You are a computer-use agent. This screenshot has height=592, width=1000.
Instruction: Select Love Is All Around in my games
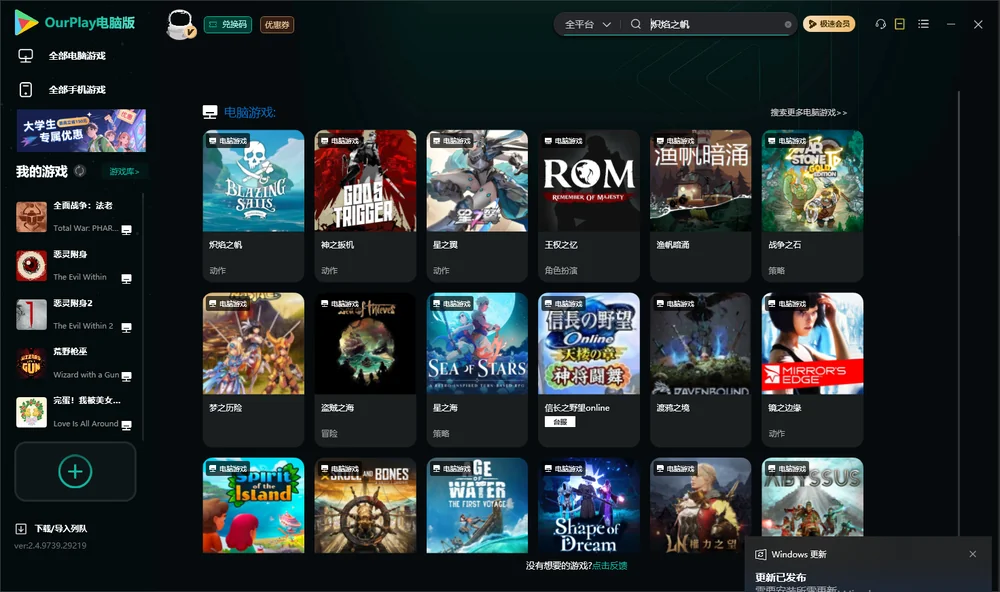tap(75, 412)
